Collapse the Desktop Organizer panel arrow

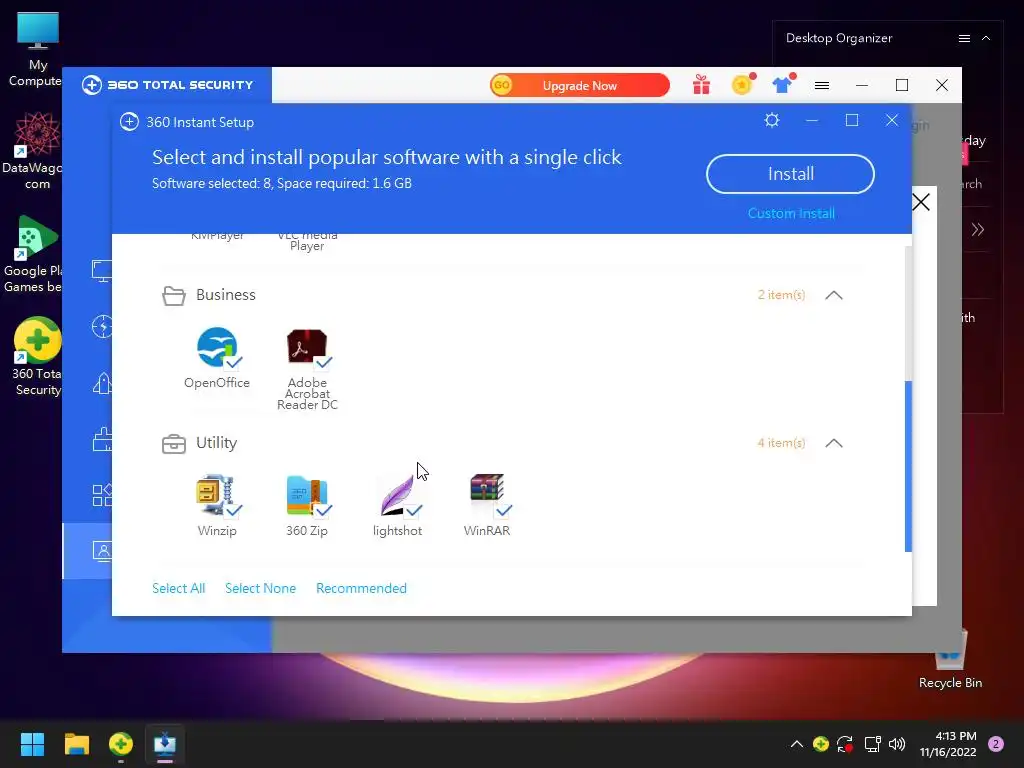[x=986, y=39]
